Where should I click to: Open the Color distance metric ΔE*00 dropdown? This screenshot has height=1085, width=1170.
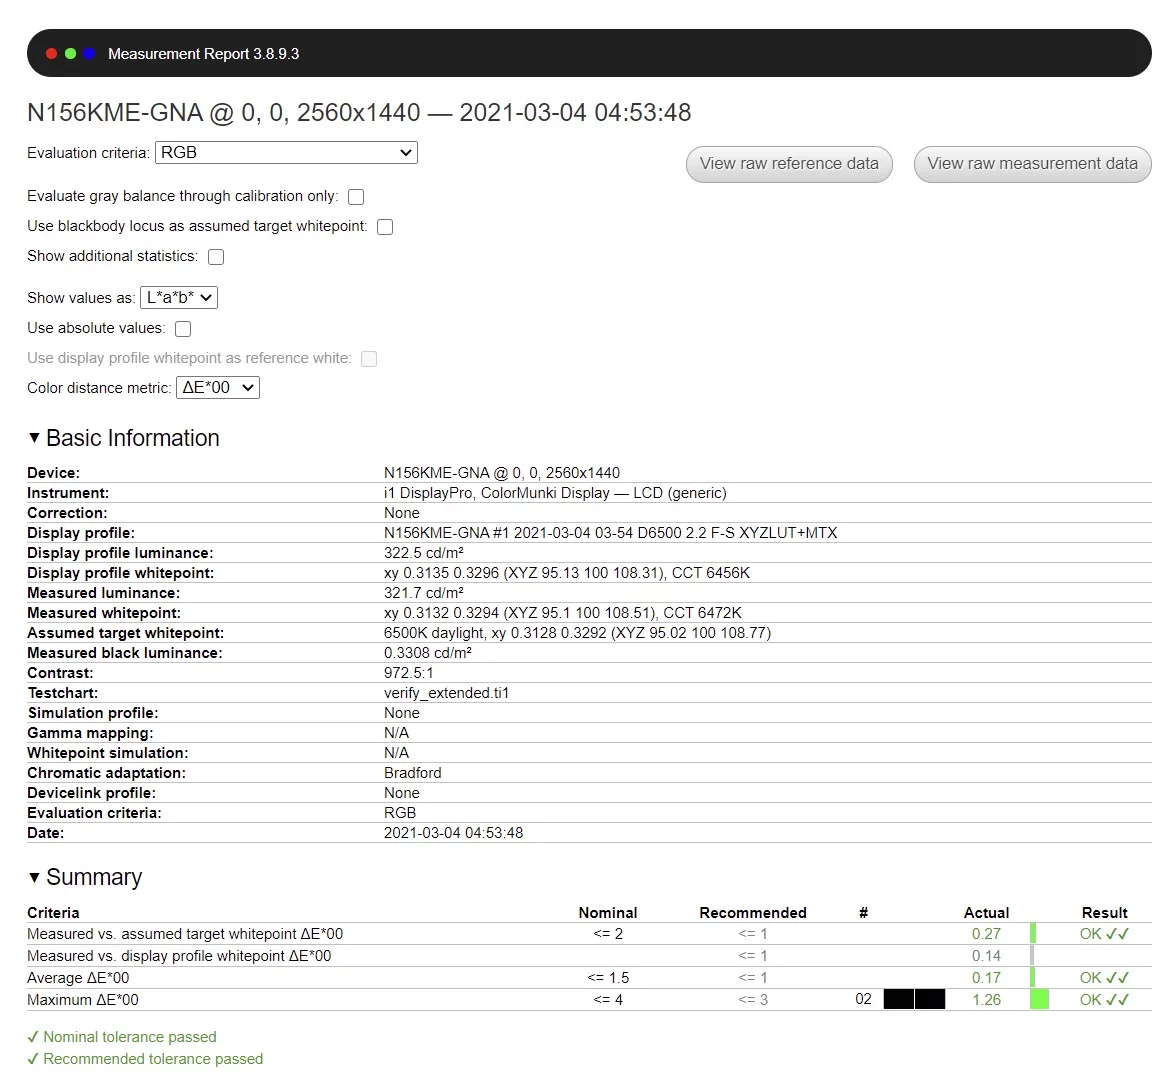(x=218, y=388)
